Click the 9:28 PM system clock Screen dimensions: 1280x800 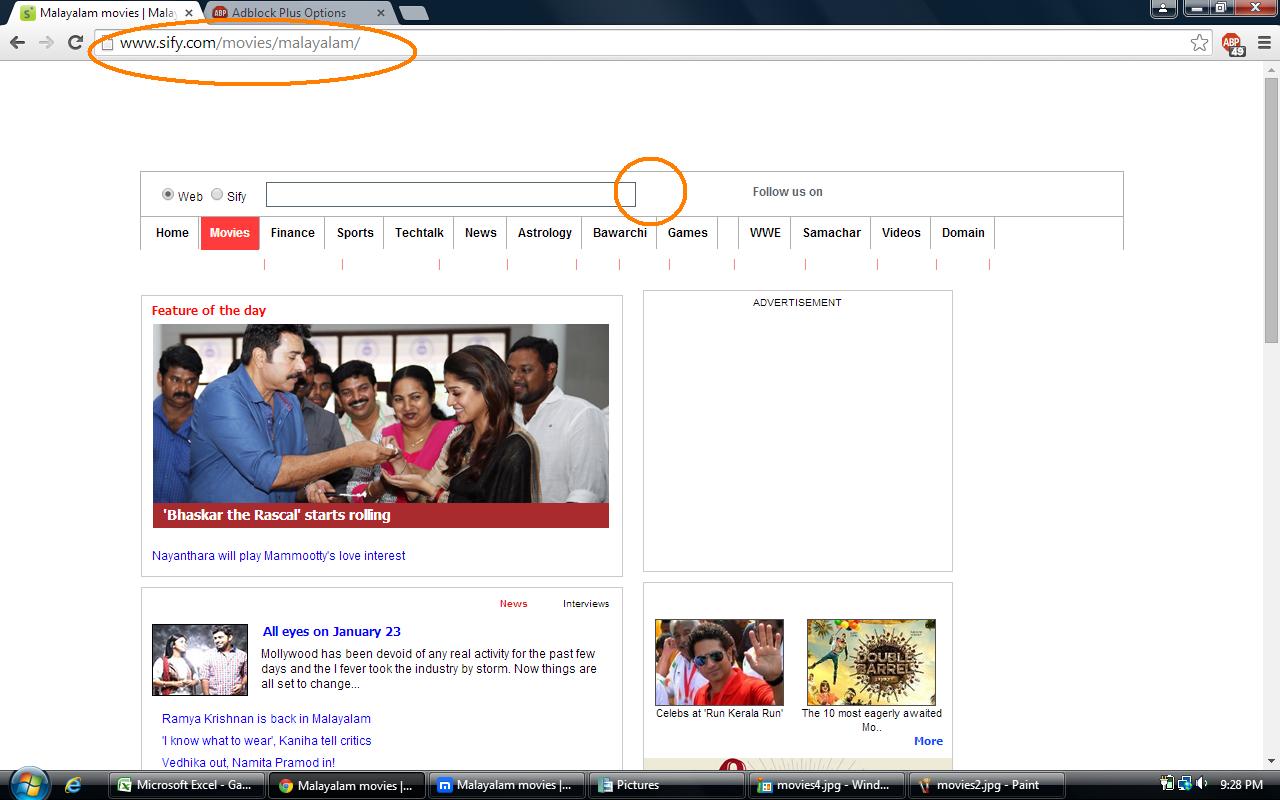click(x=1241, y=785)
